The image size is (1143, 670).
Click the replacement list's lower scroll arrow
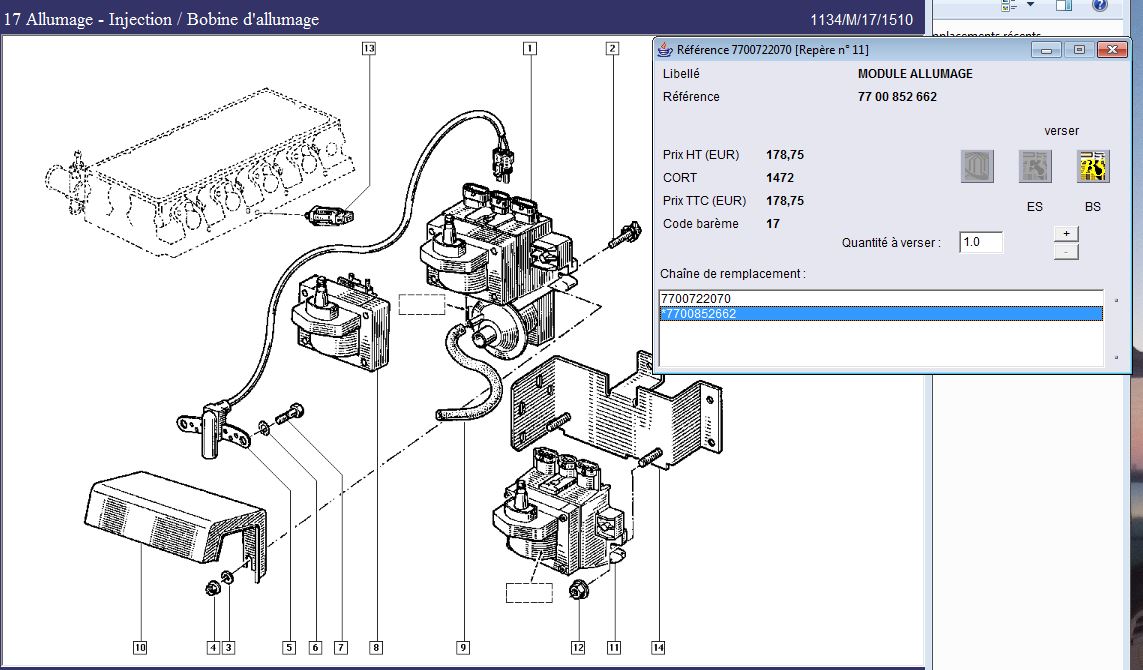click(1116, 357)
